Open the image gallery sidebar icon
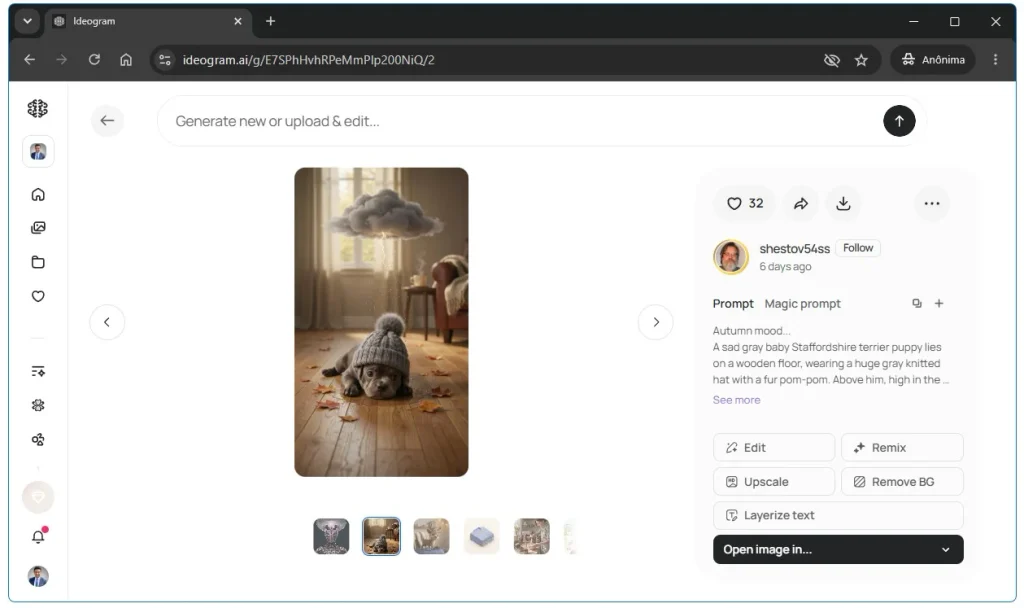 coord(38,228)
